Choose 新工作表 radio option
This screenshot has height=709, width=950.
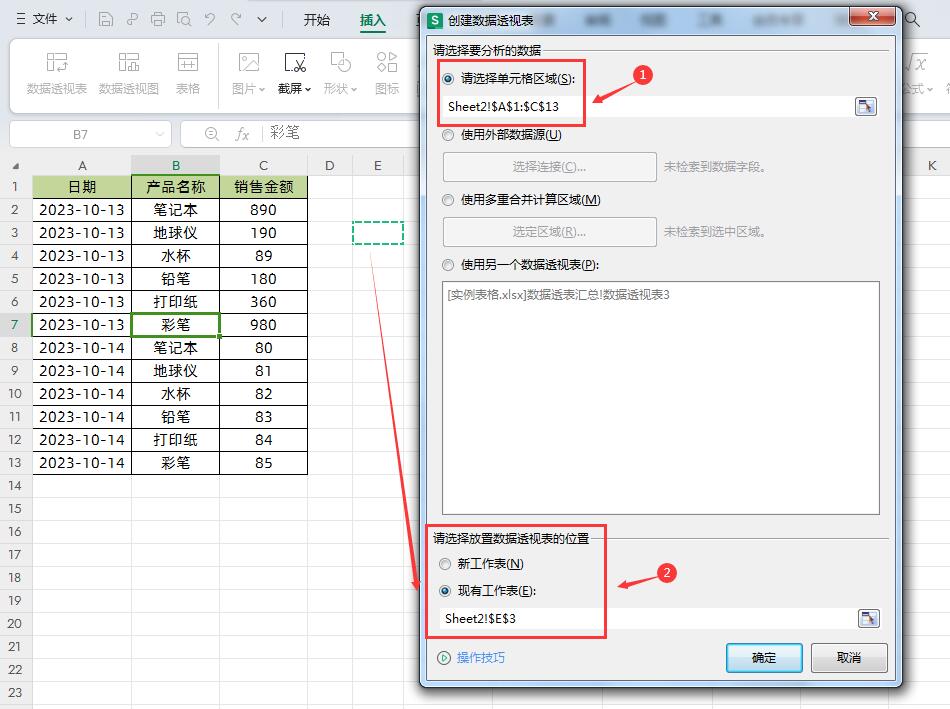click(445, 564)
